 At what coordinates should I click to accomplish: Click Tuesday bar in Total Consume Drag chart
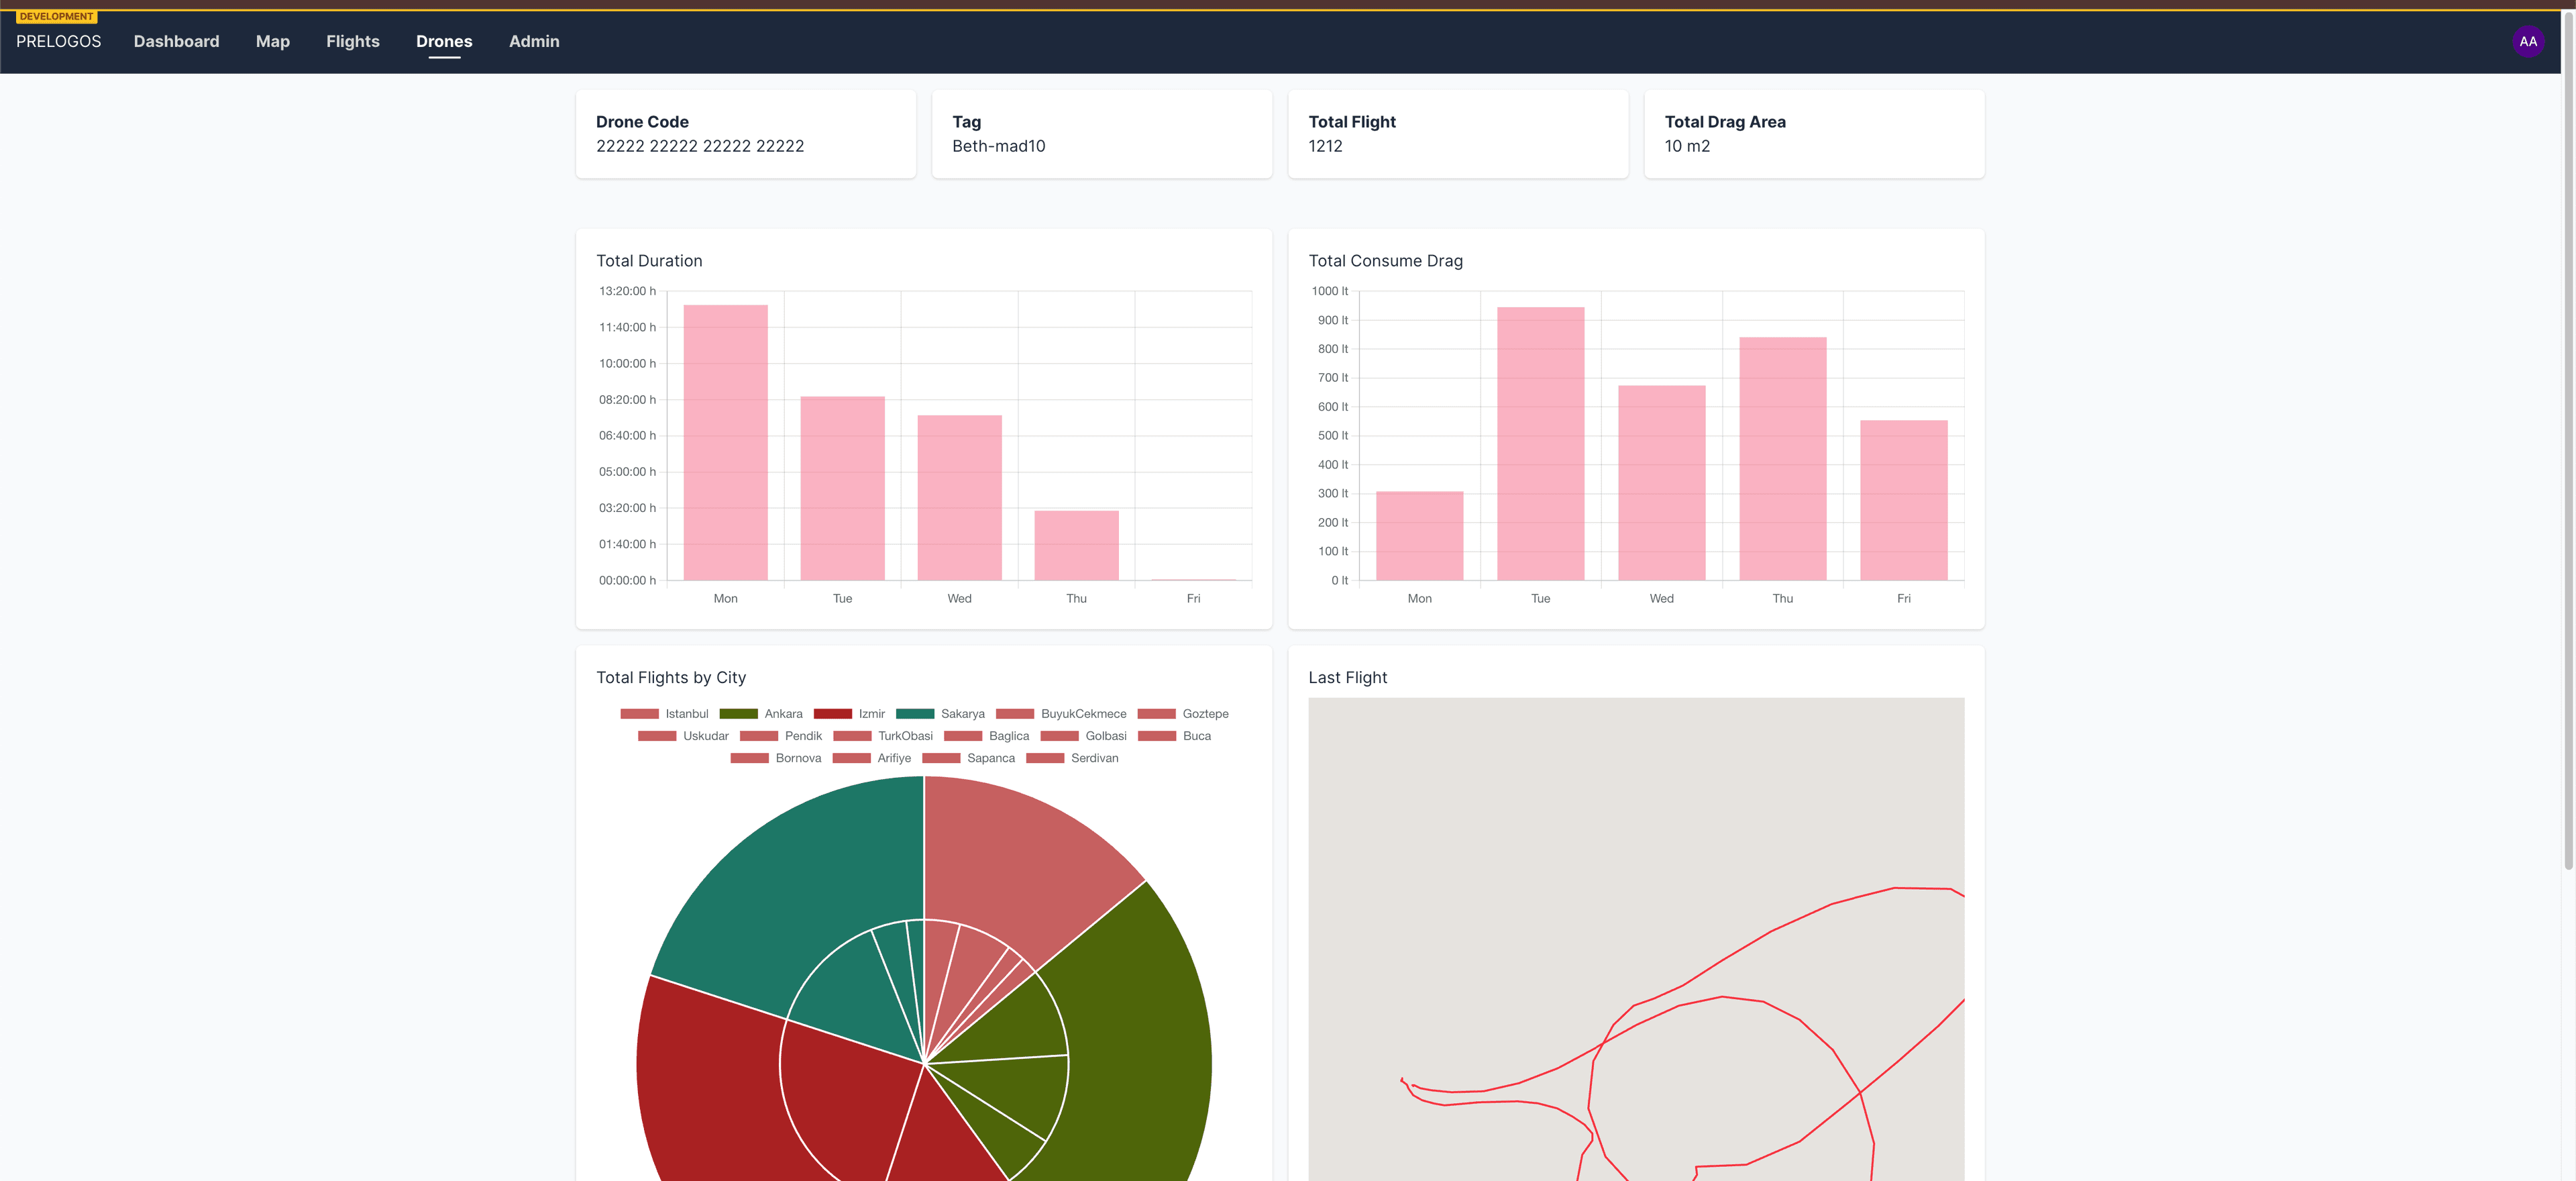click(x=1540, y=443)
